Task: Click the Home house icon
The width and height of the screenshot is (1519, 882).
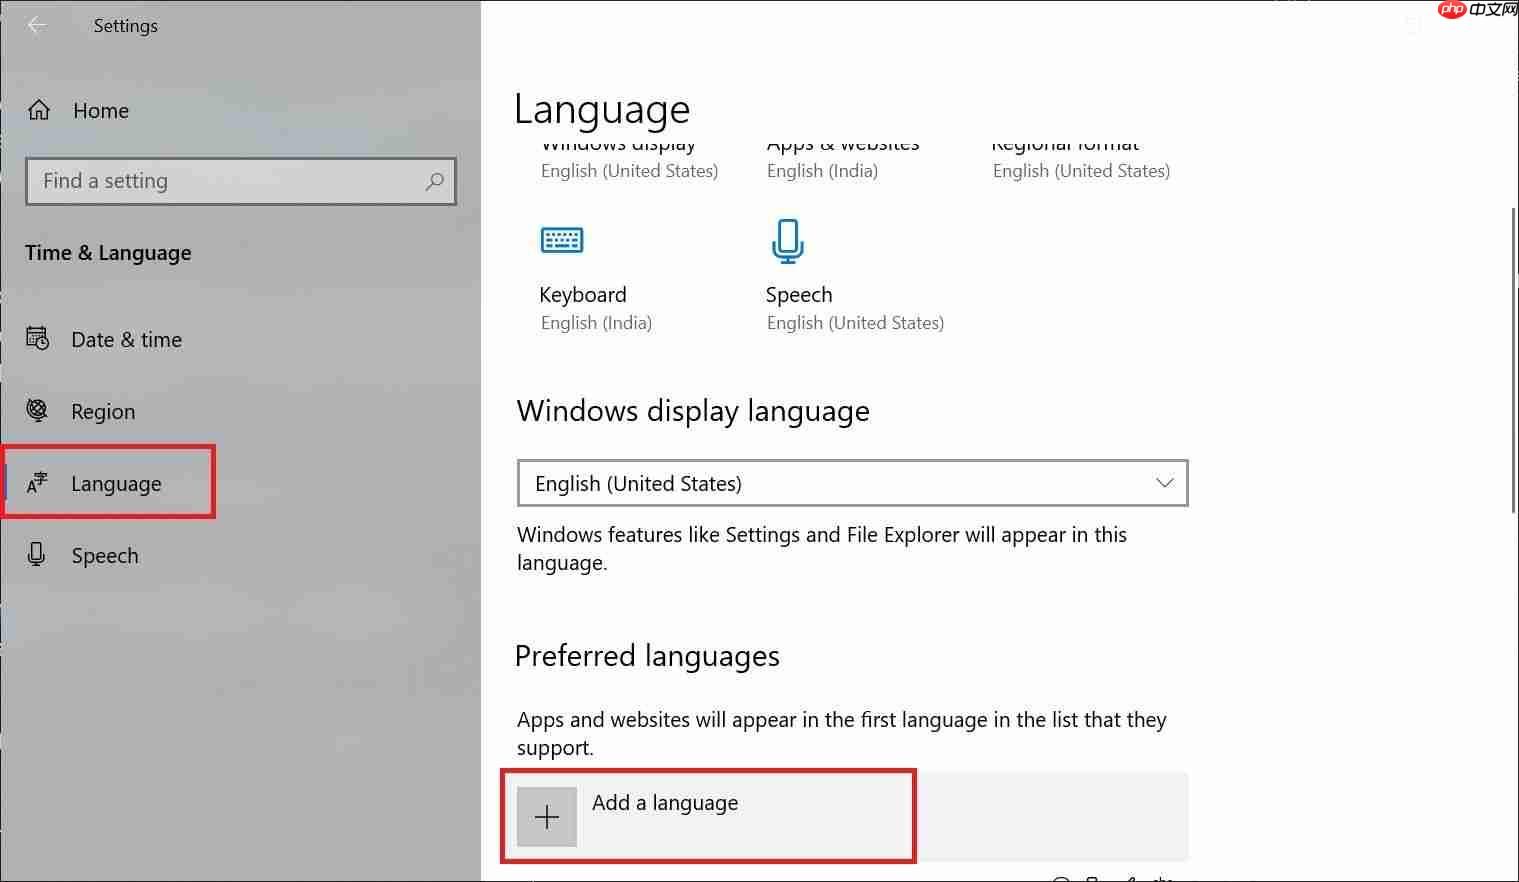Action: pos(39,110)
